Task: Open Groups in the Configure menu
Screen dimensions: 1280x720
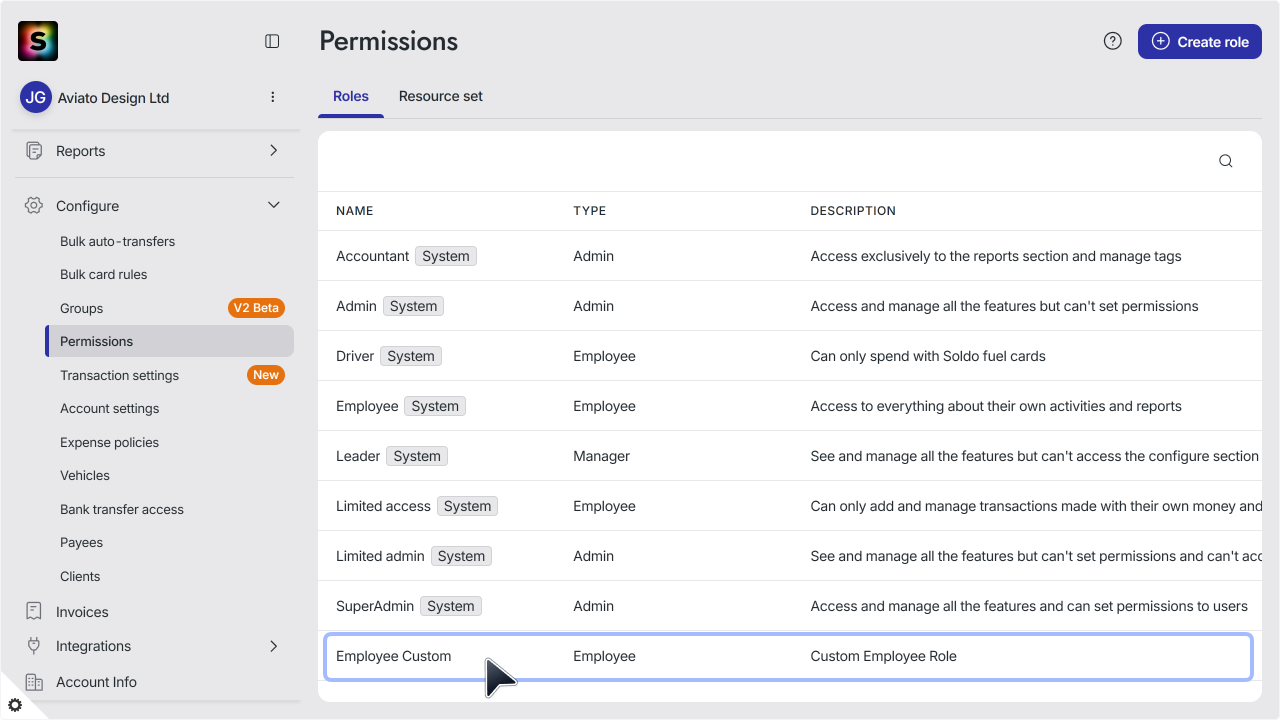Action: (81, 308)
